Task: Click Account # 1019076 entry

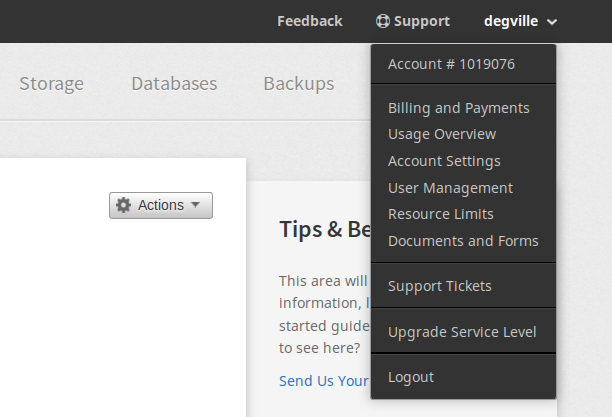Action: click(451, 64)
